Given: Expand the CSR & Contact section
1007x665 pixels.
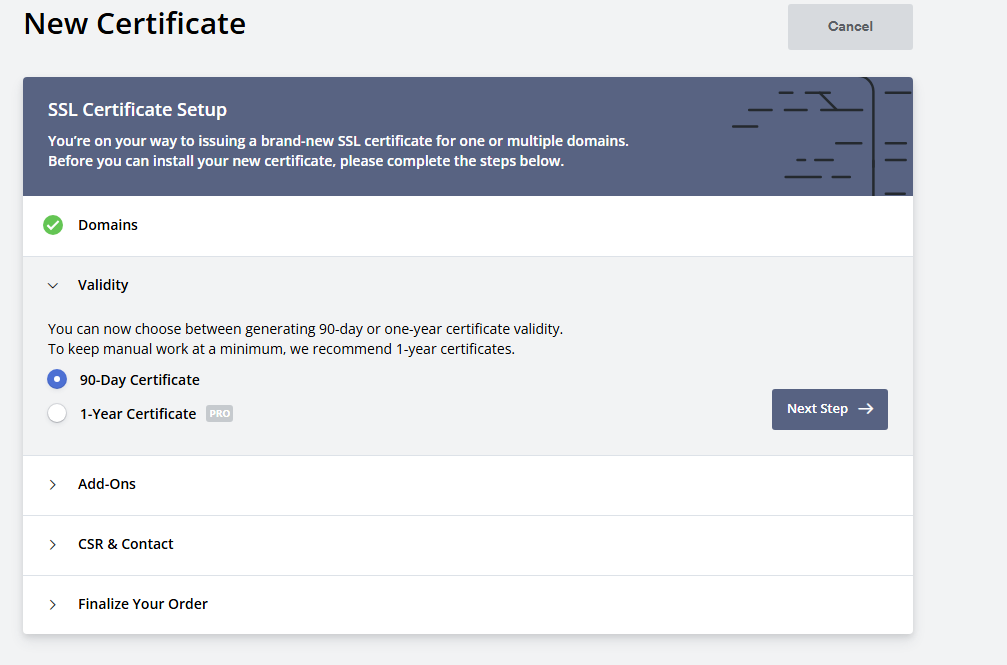Looking at the screenshot, I should [125, 544].
